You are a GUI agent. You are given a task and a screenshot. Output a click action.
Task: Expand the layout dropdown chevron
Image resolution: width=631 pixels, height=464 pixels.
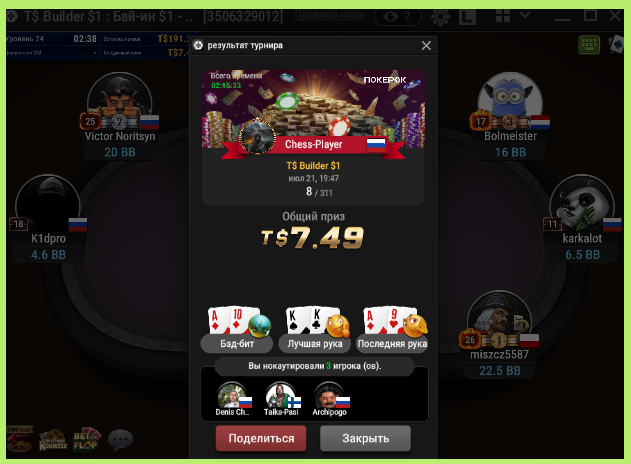(525, 15)
